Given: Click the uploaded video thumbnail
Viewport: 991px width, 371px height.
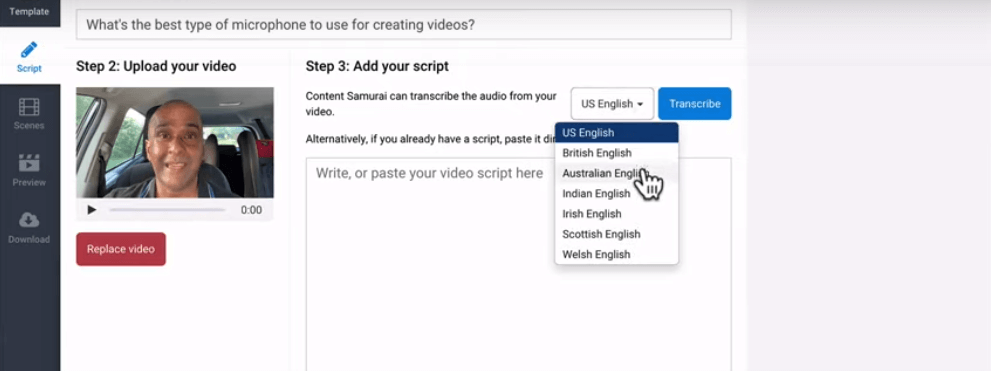Looking at the screenshot, I should click(x=175, y=142).
